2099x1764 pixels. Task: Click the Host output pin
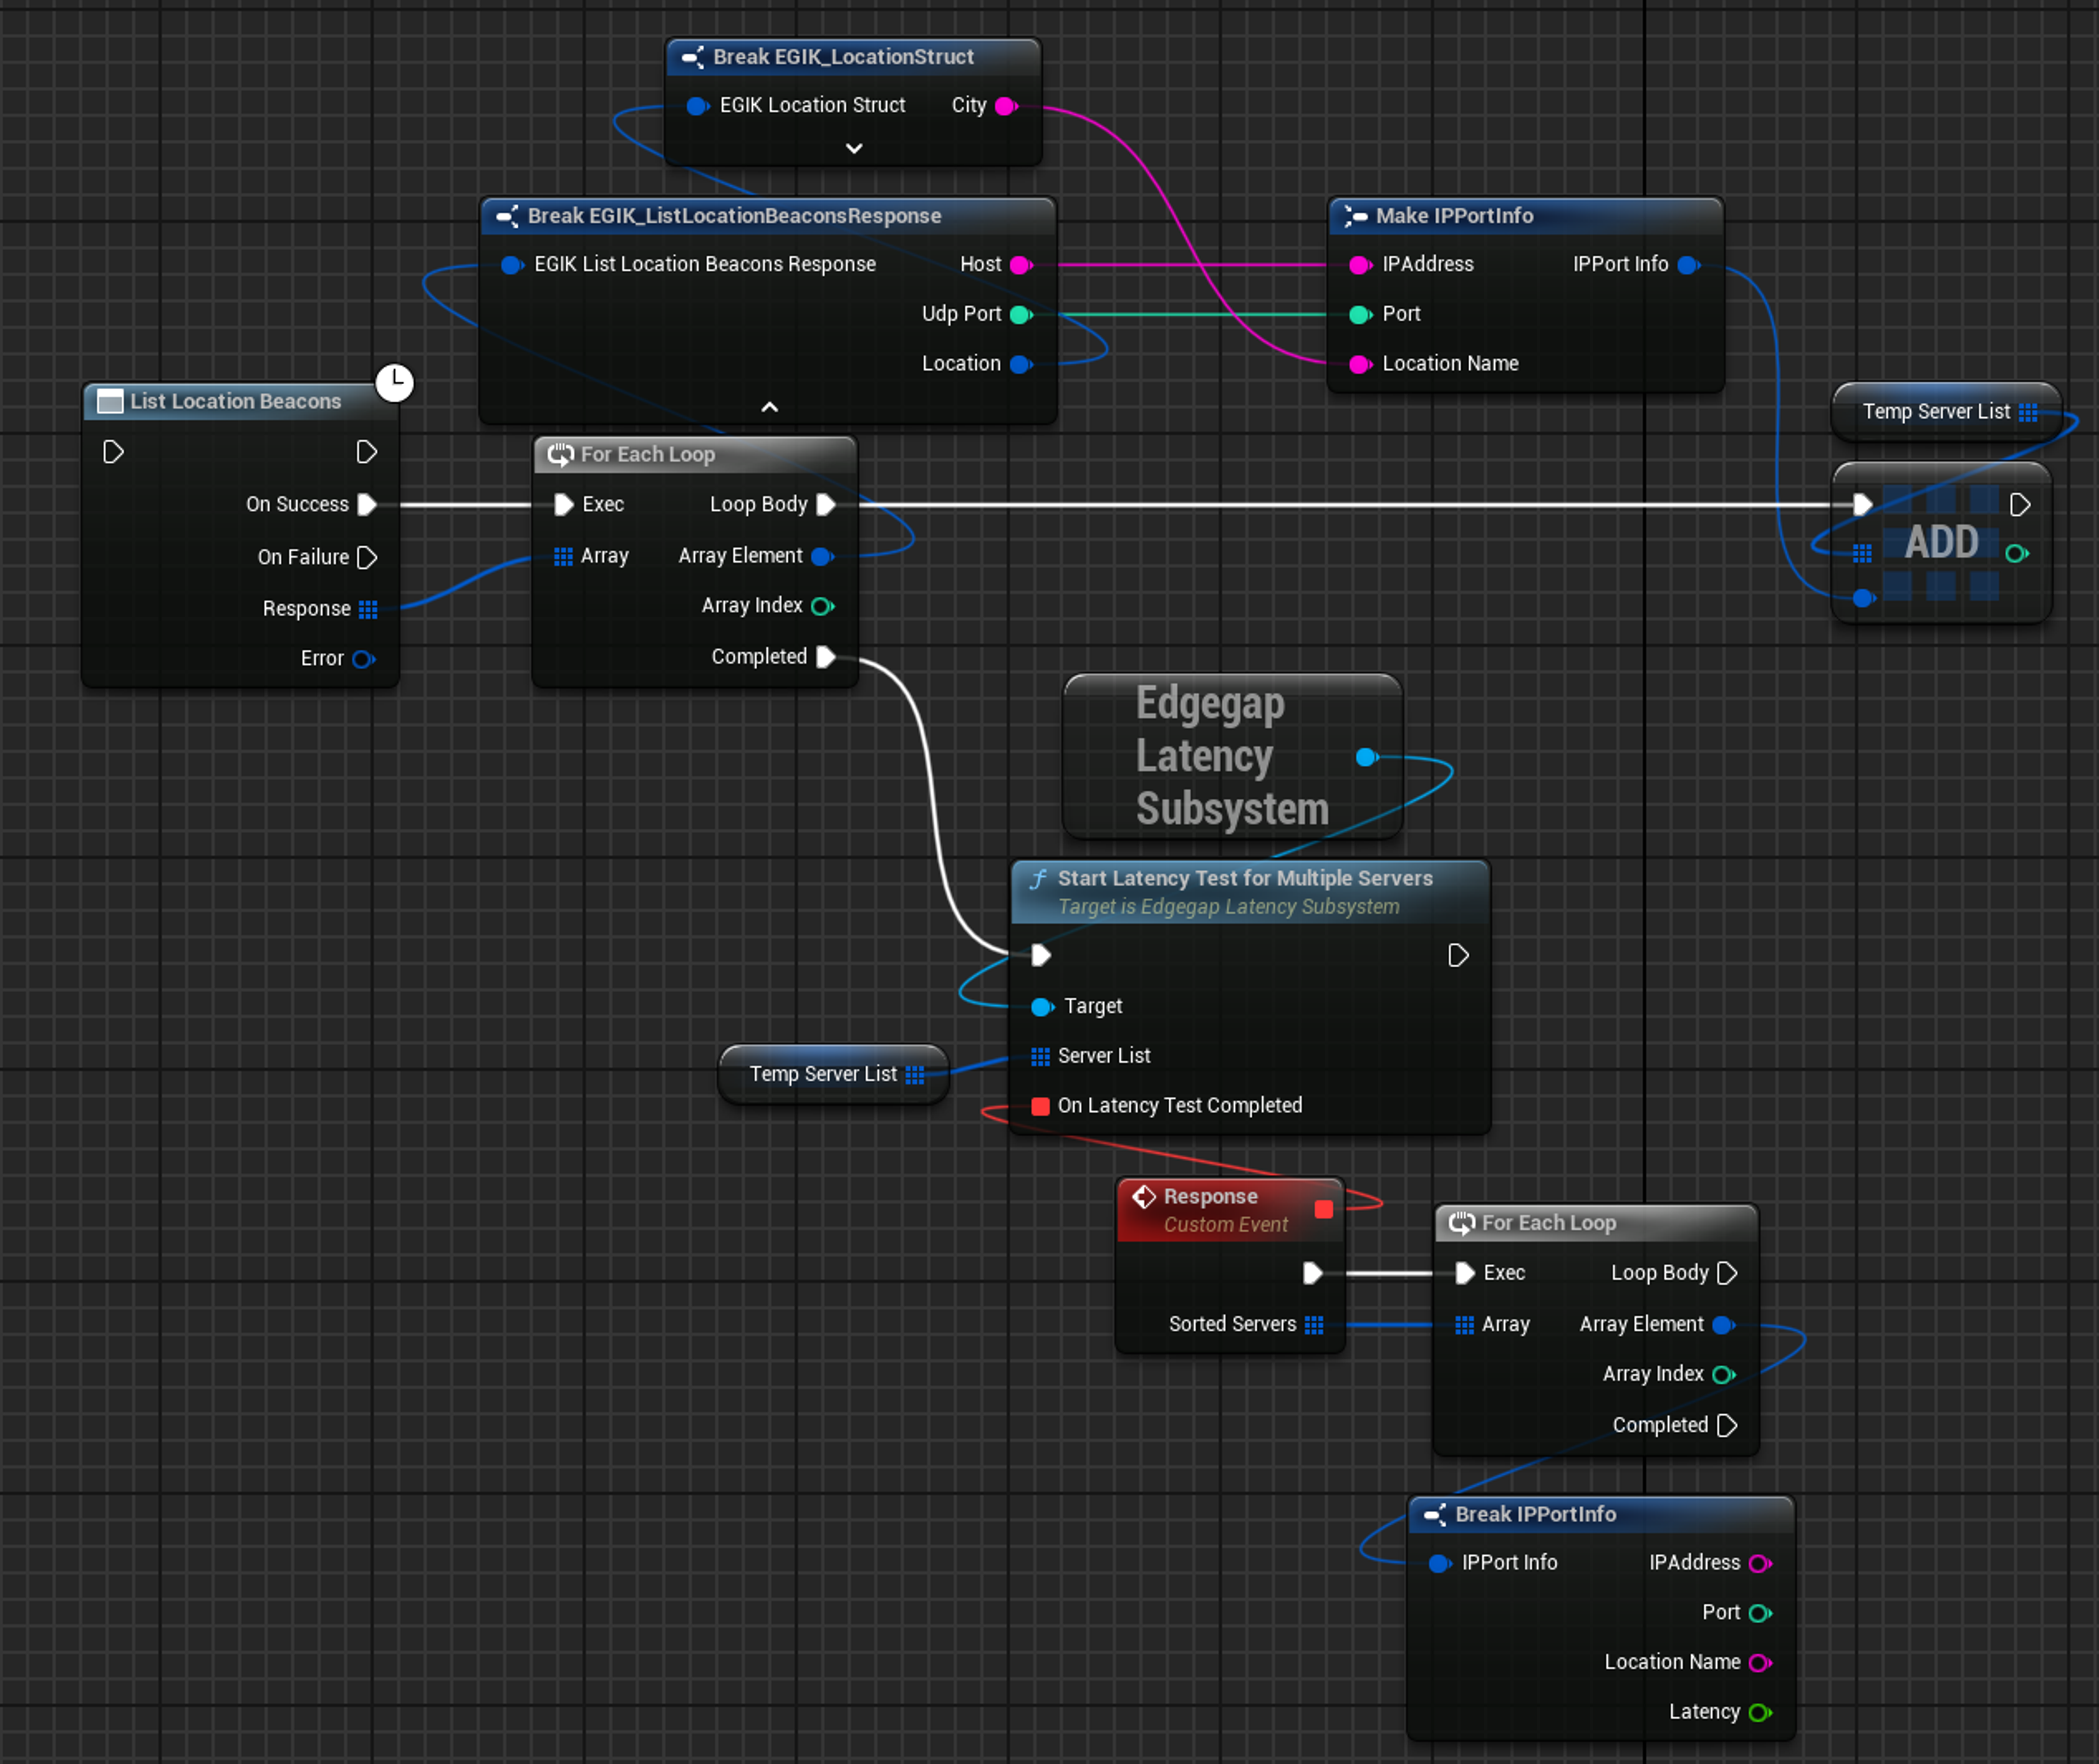pos(1021,265)
